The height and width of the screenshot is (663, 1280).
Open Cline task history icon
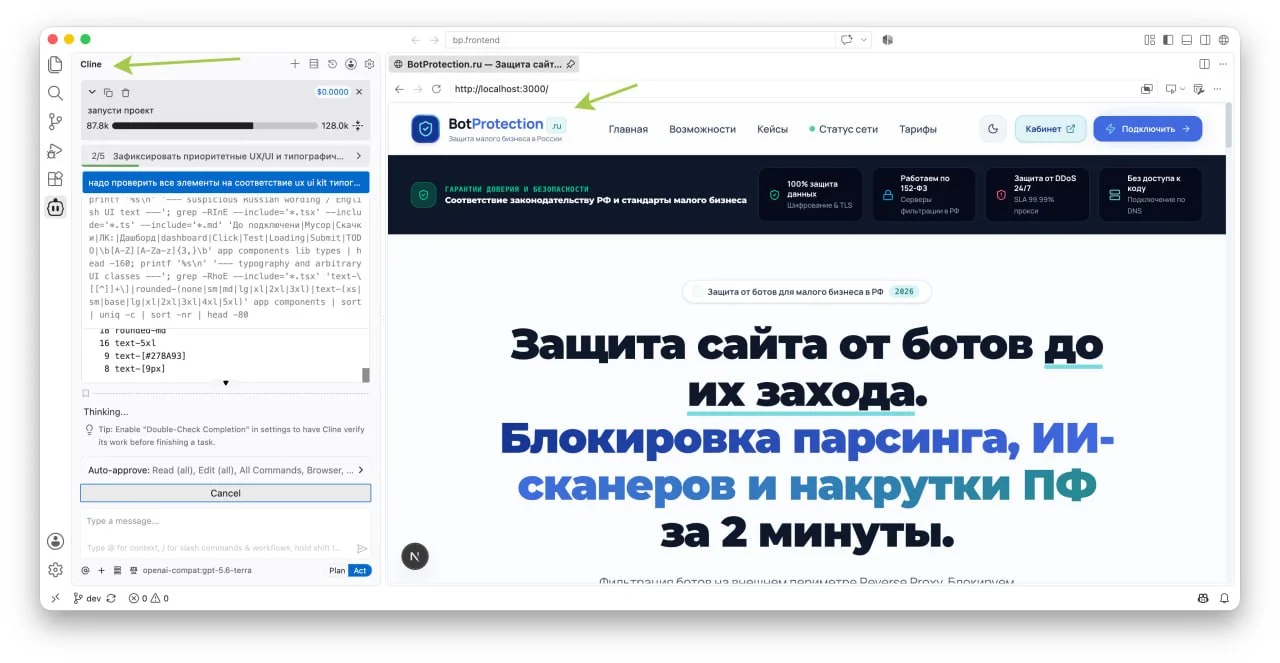point(332,64)
